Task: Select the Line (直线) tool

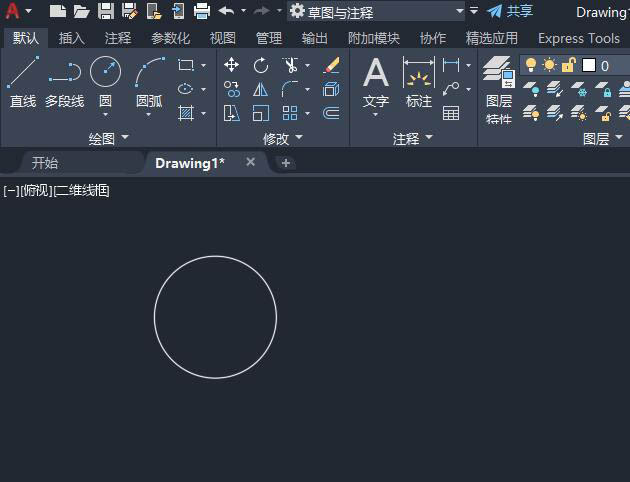Action: 23,82
